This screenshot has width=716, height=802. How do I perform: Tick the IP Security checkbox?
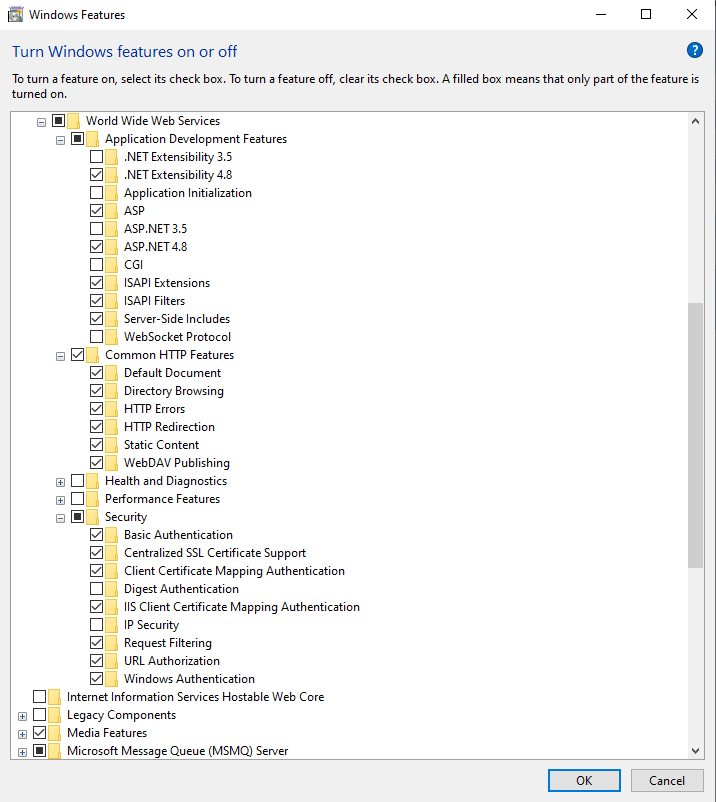click(x=96, y=625)
